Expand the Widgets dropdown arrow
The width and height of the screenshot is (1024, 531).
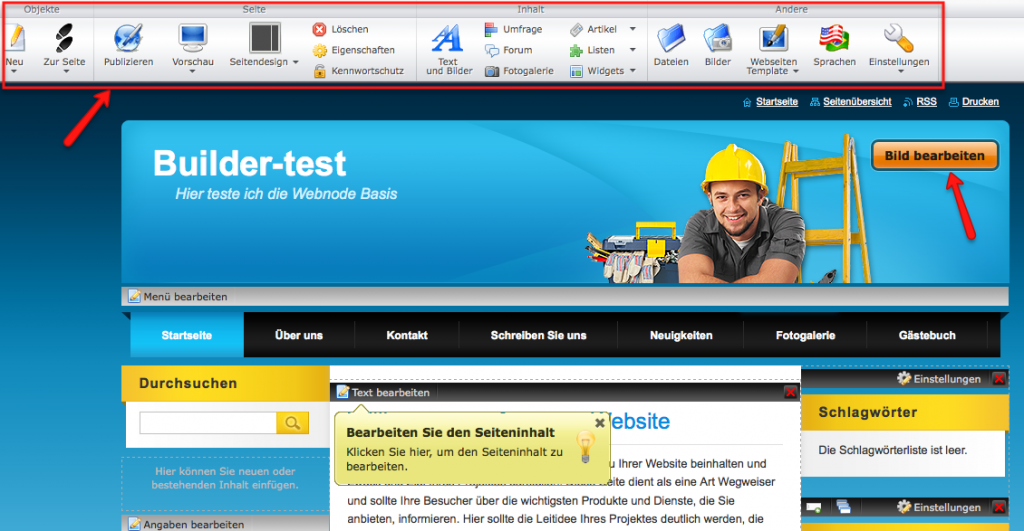[633, 71]
